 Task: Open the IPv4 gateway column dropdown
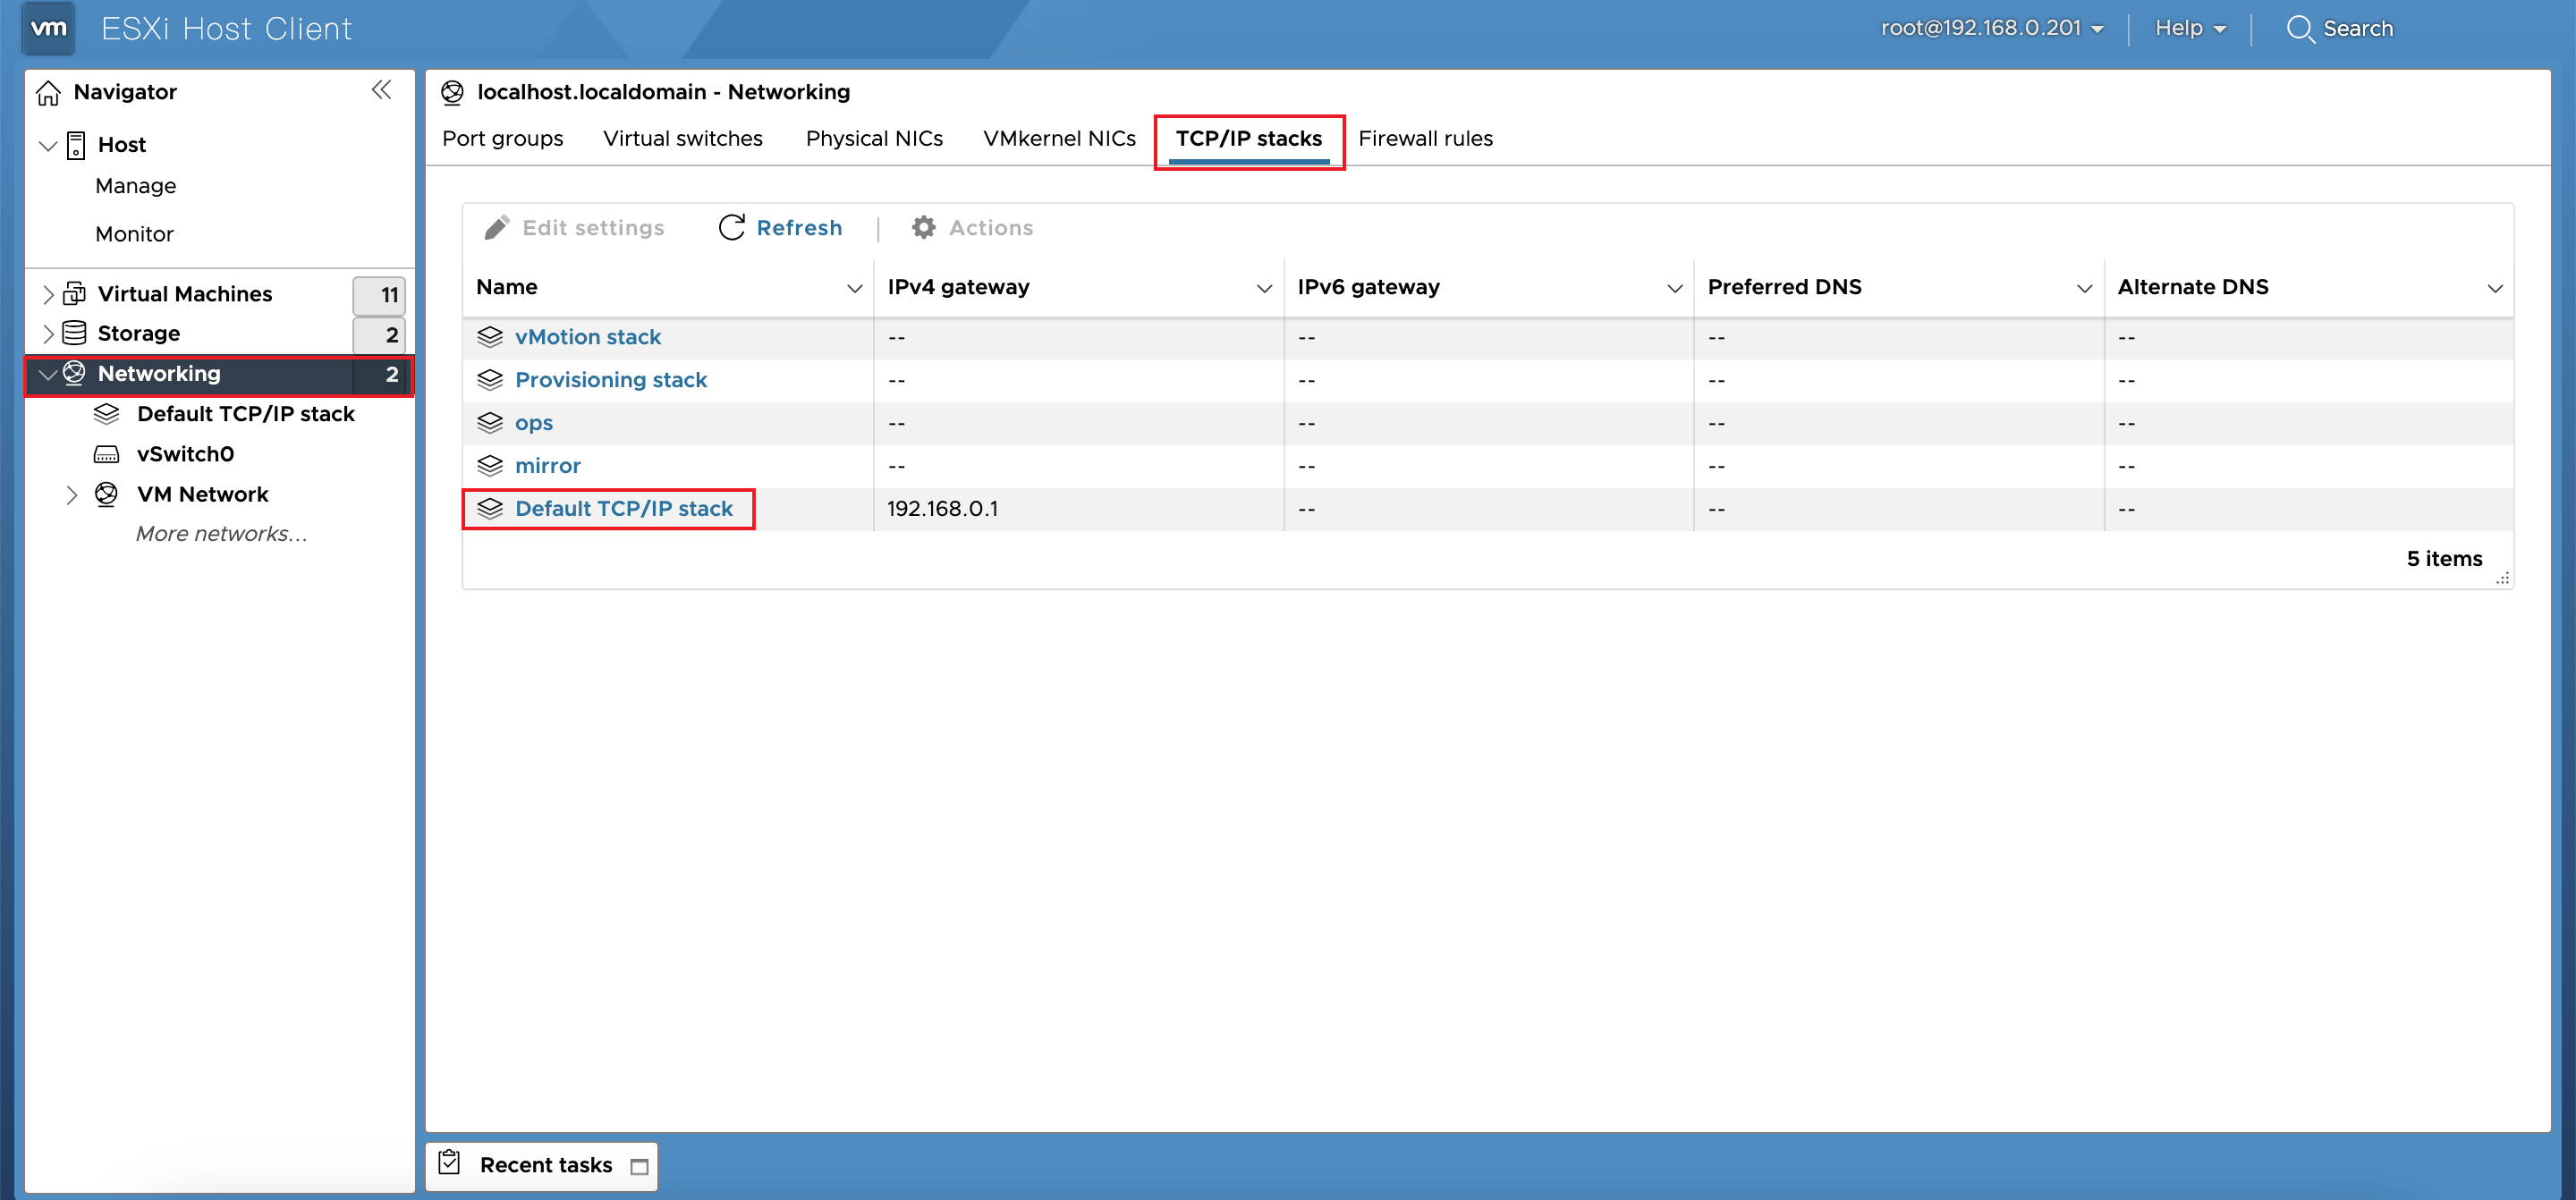(x=1264, y=288)
